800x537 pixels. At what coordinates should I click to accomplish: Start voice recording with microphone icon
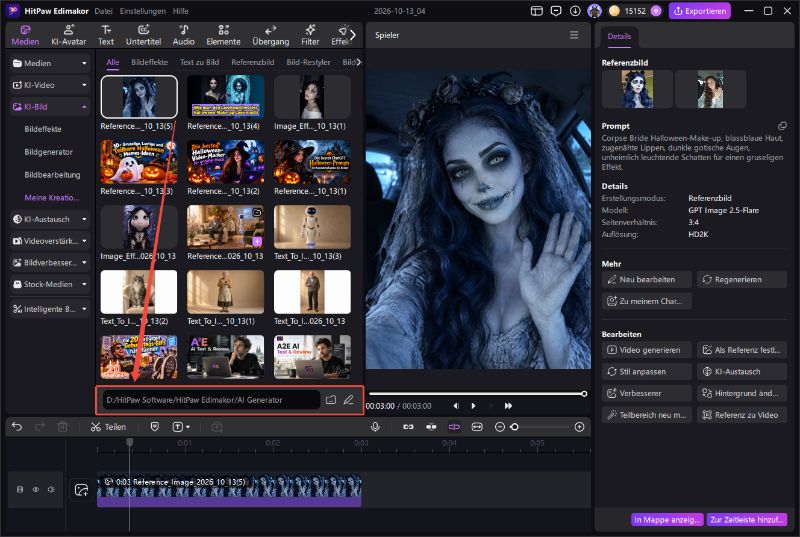375,427
